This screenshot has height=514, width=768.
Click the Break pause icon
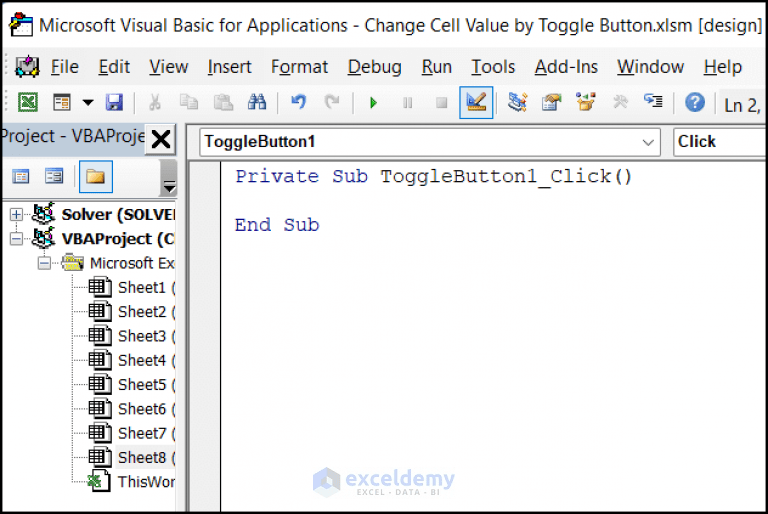(408, 103)
